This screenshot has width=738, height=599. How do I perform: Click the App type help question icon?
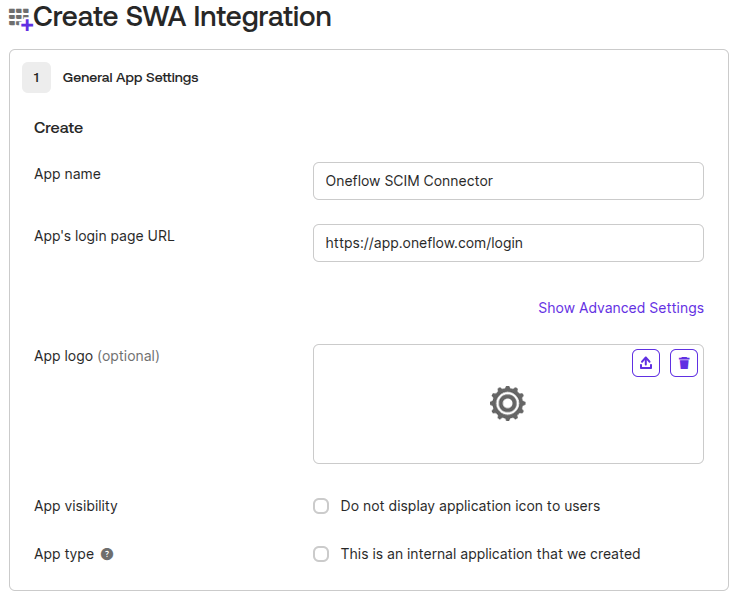(x=107, y=554)
